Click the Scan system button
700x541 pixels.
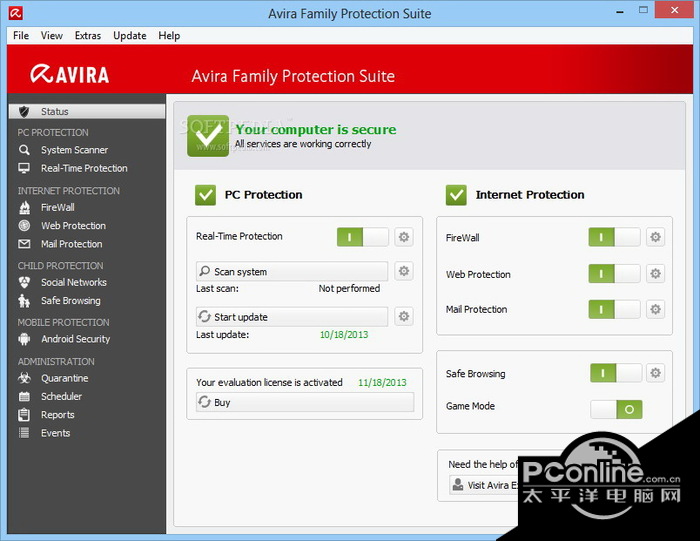tap(292, 271)
